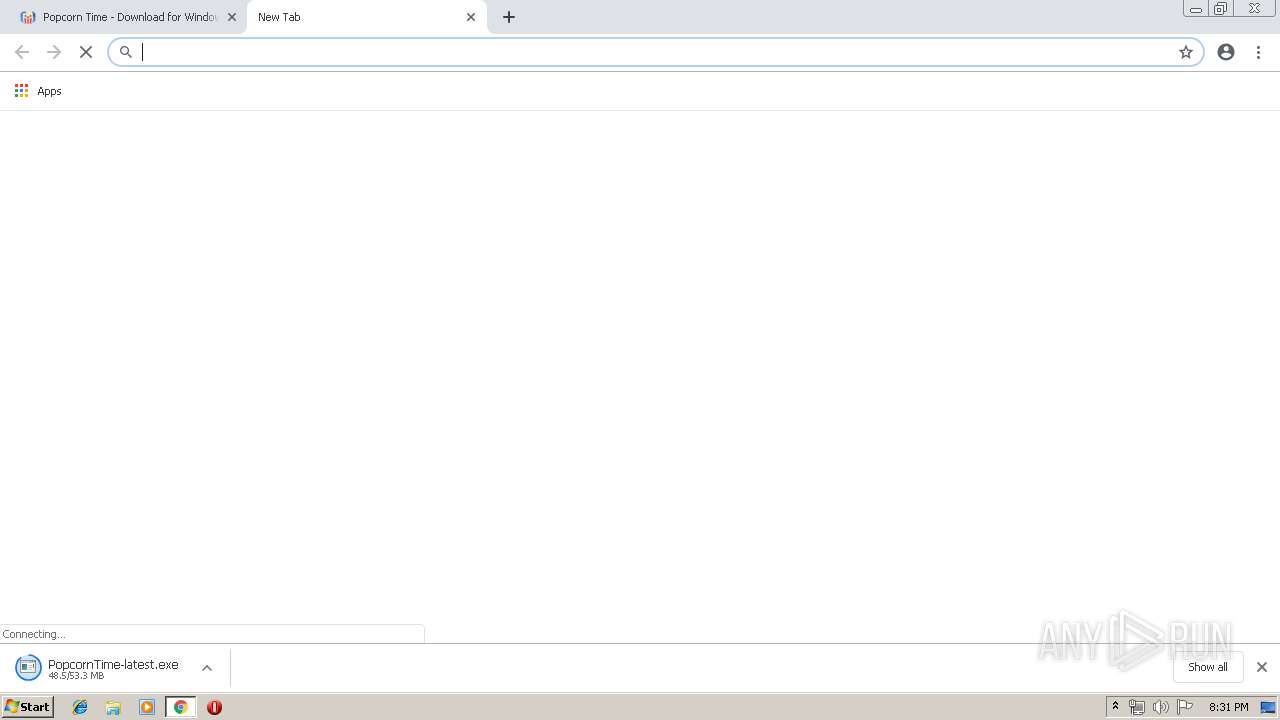Viewport: 1280px width, 720px height.
Task: Close the New Tab tab
Action: click(471, 17)
